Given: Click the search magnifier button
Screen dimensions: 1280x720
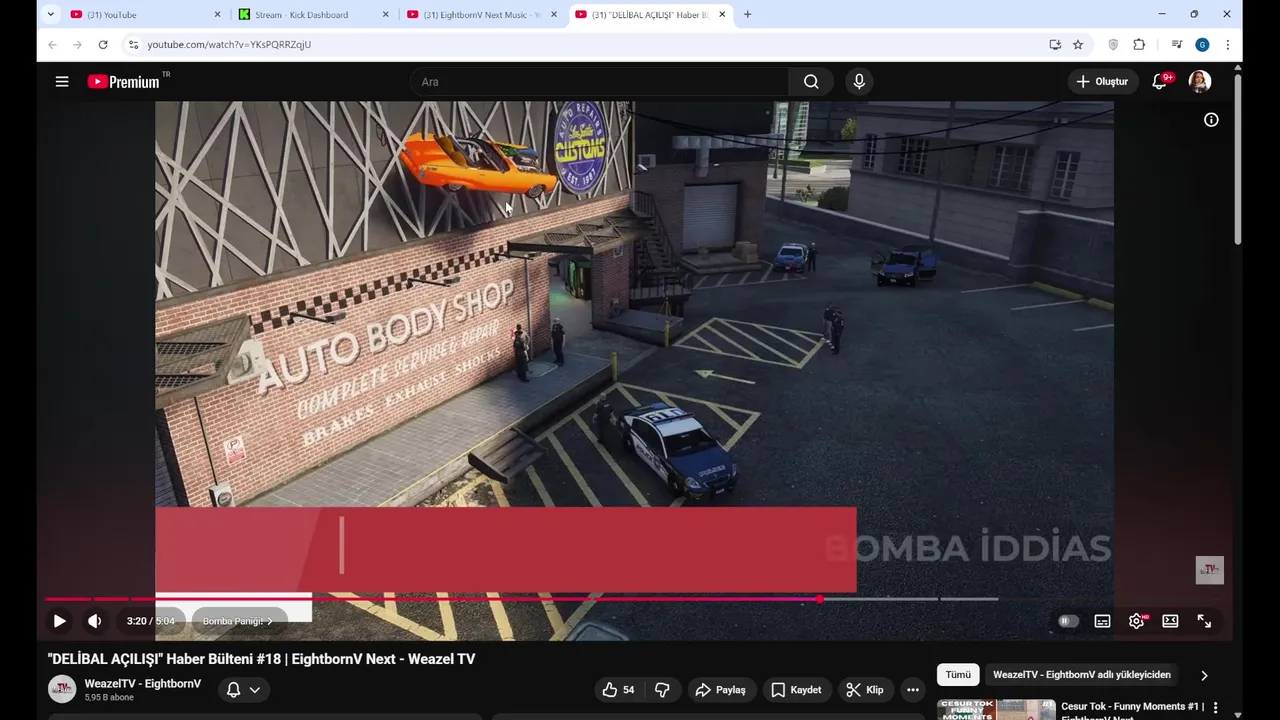Looking at the screenshot, I should tap(811, 82).
